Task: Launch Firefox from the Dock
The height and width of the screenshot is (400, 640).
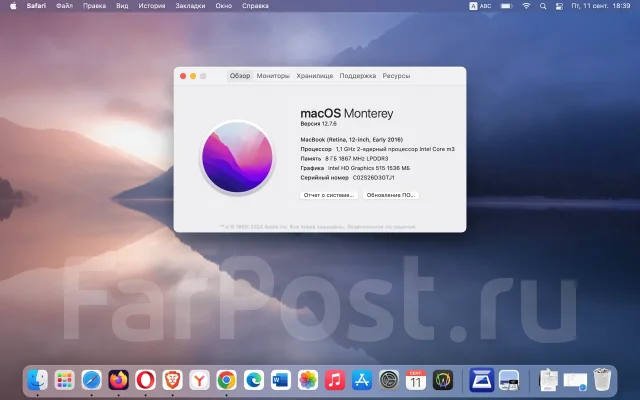Action: (x=118, y=380)
